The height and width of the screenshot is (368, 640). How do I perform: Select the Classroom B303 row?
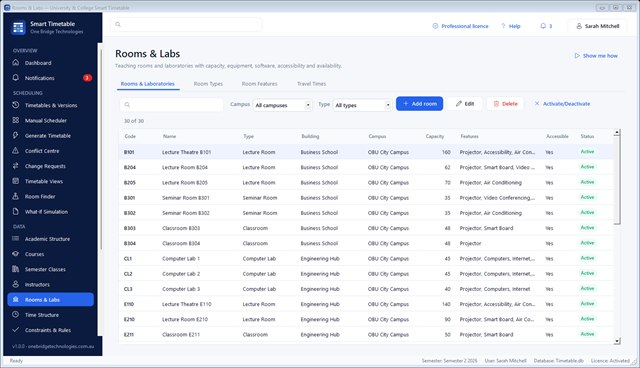366,228
